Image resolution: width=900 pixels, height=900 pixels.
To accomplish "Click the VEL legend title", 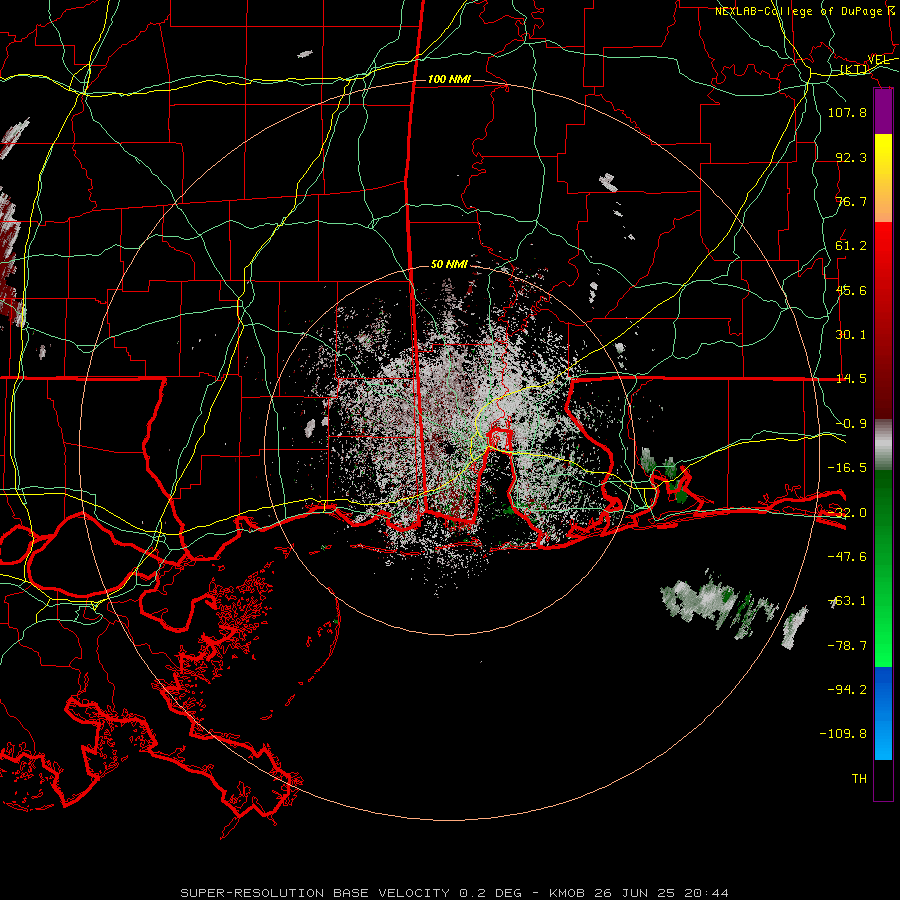I will (x=878, y=60).
